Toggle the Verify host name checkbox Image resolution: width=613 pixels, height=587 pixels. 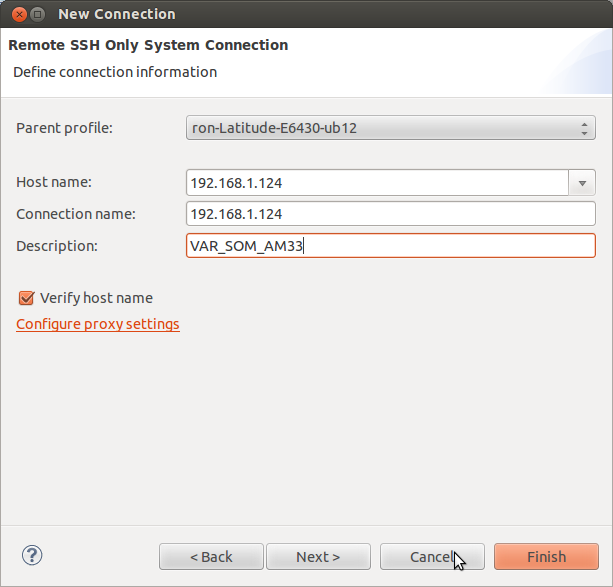tap(26, 298)
